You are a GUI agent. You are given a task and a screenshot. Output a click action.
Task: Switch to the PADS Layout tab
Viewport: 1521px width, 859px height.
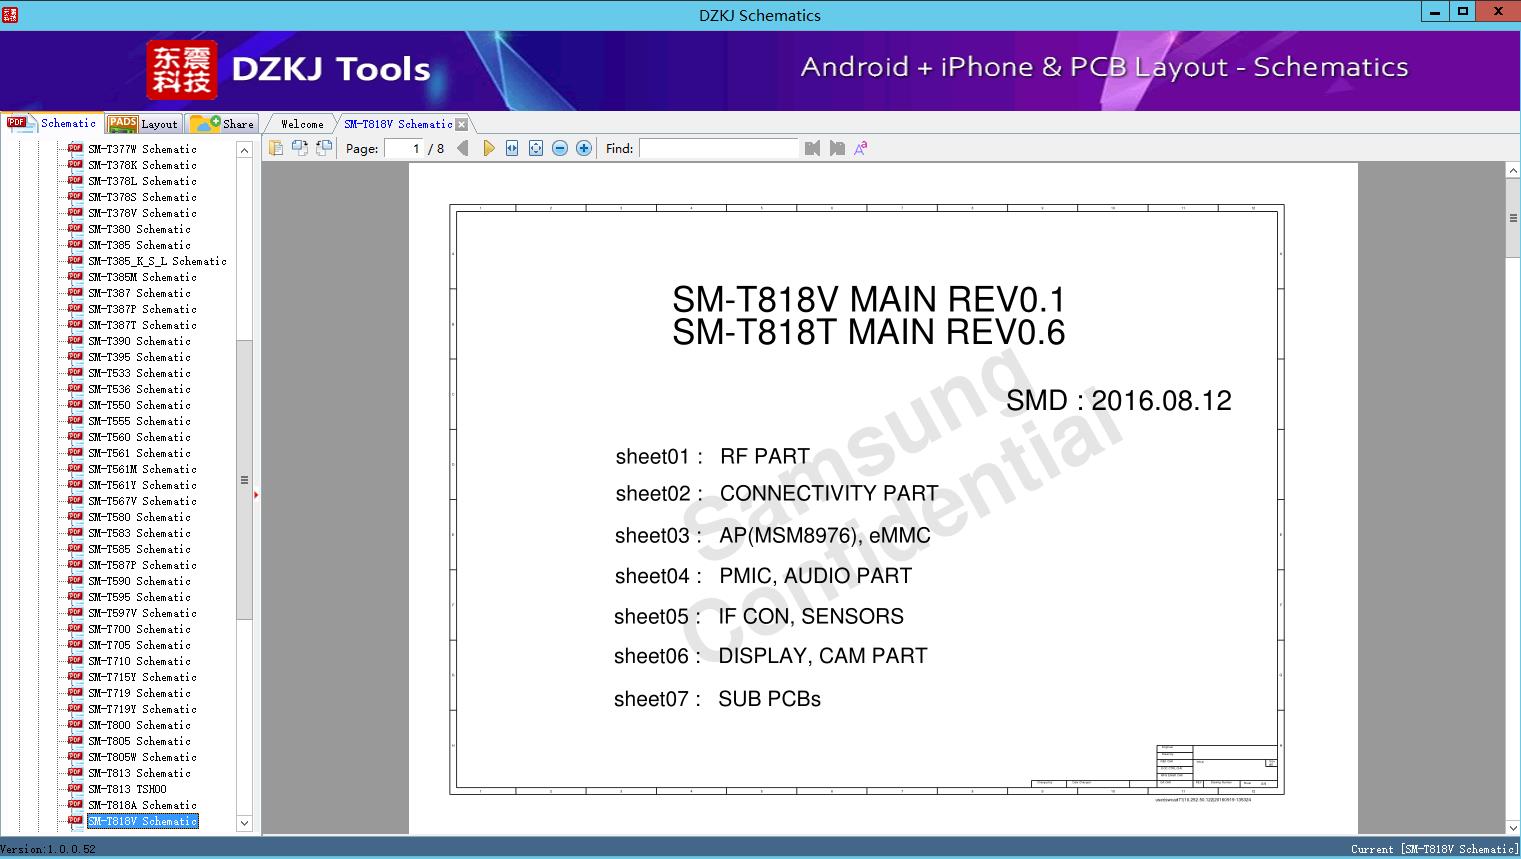pyautogui.click(x=143, y=124)
